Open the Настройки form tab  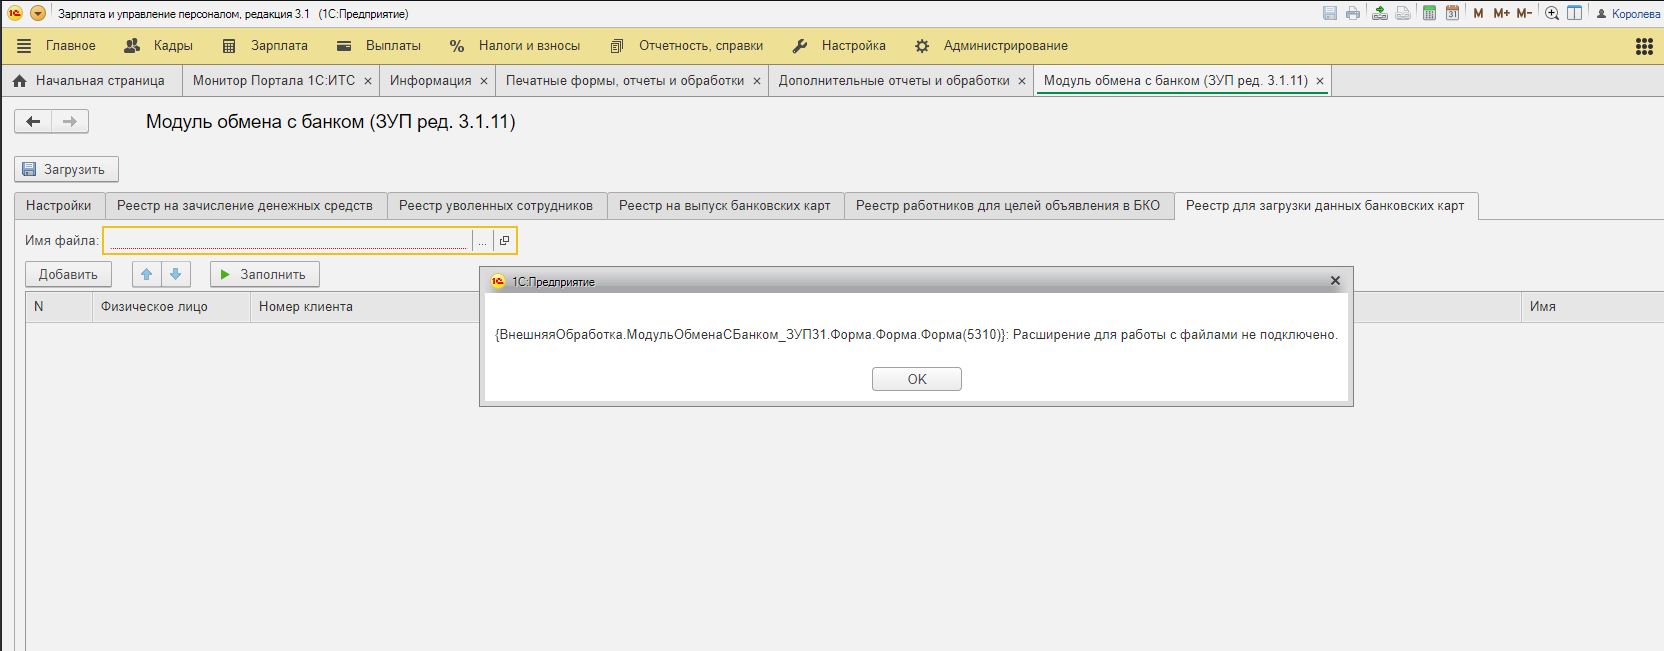point(59,206)
